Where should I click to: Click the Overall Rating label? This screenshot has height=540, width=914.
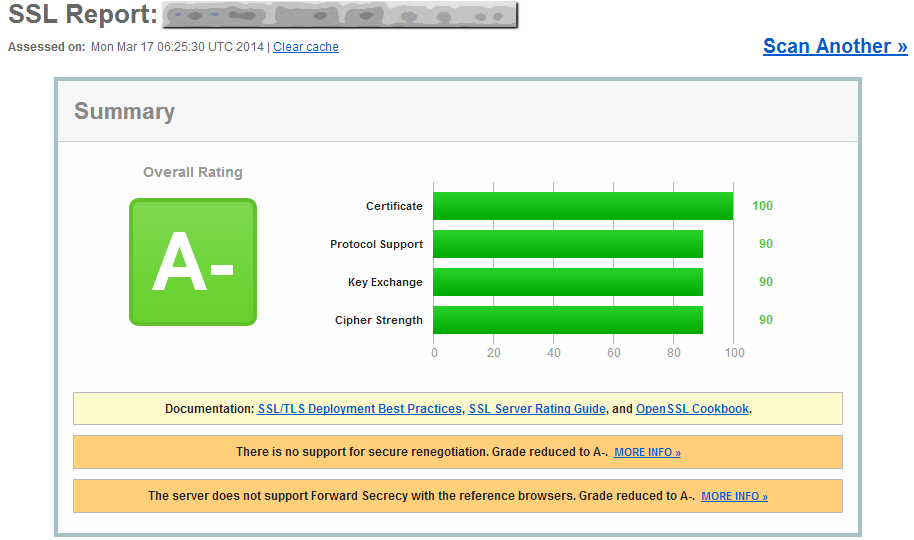(193, 172)
